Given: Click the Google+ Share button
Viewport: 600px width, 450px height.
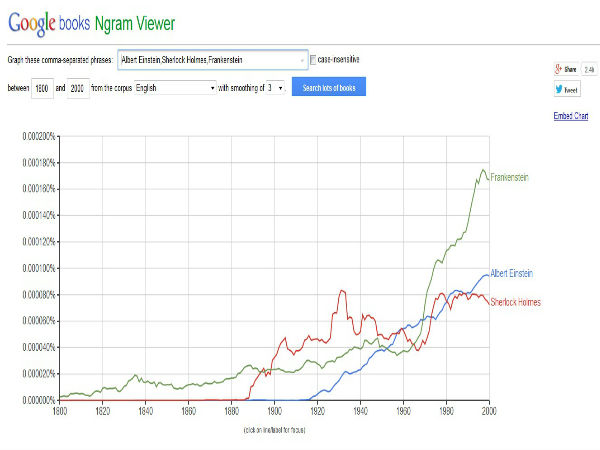Looking at the screenshot, I should tap(567, 68).
